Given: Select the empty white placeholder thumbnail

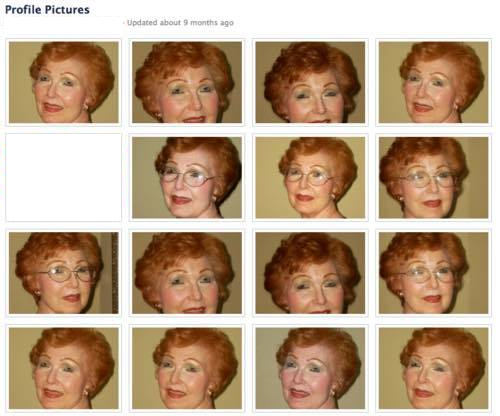Looking at the screenshot, I should [64, 178].
